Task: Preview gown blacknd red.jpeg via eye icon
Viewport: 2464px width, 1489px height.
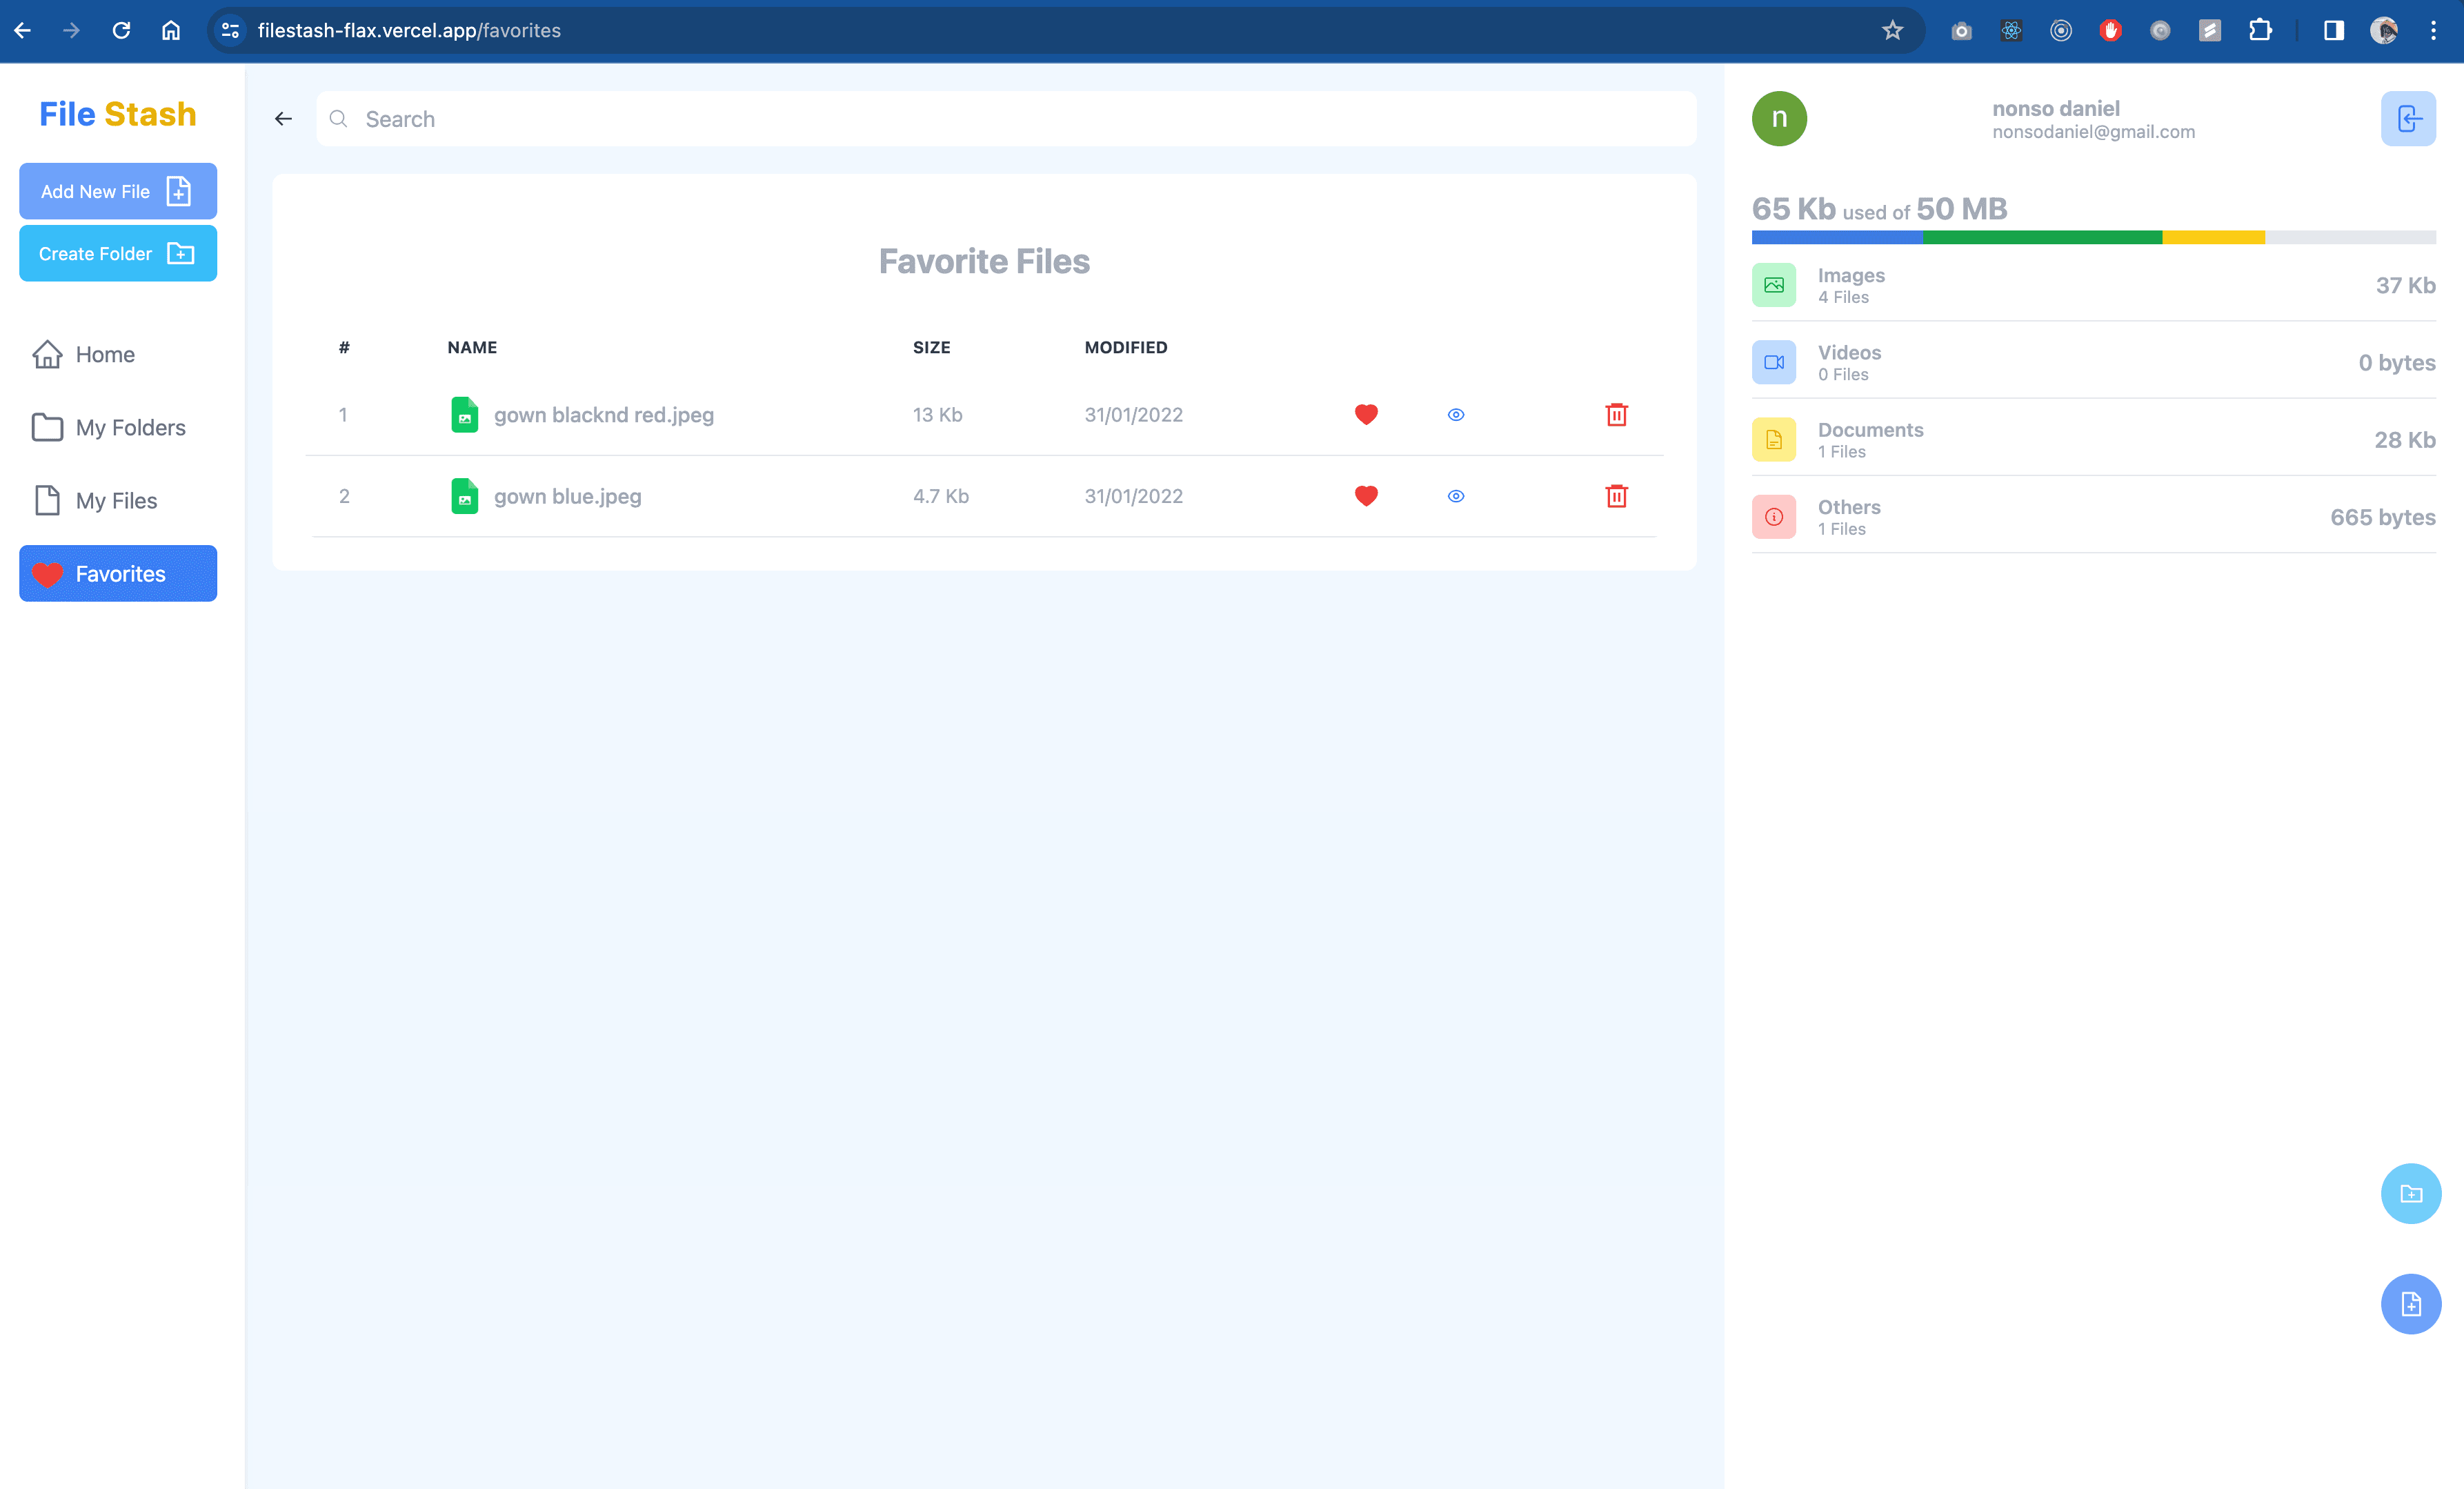Action: click(x=1456, y=414)
